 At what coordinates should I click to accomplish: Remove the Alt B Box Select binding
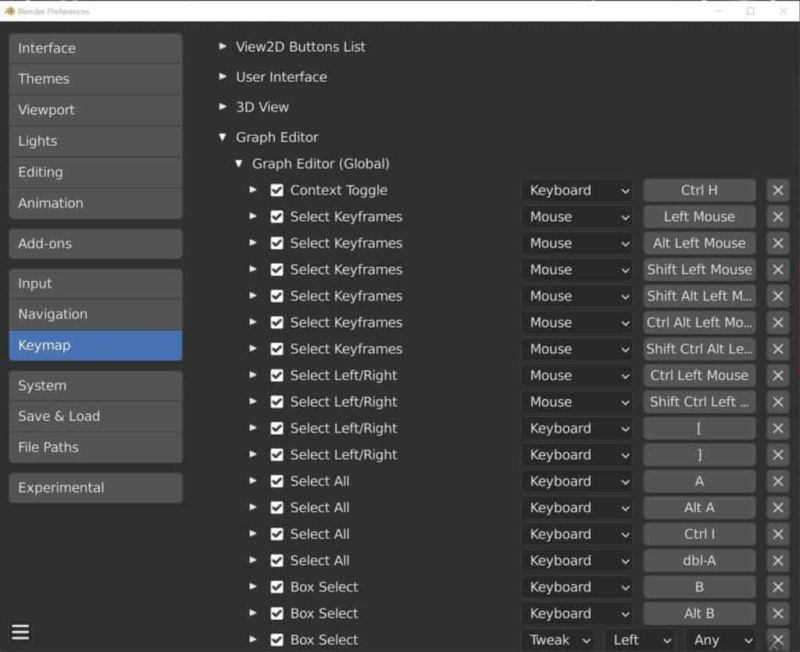(x=777, y=613)
